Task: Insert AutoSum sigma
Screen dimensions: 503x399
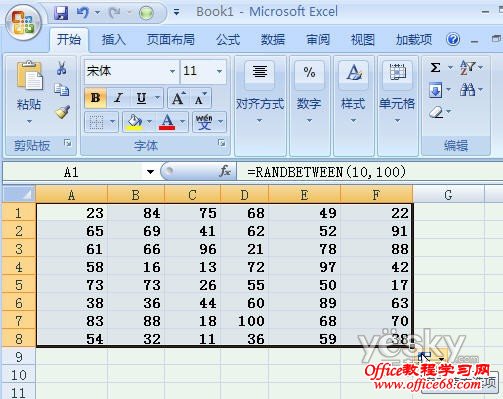Action: click(435, 68)
